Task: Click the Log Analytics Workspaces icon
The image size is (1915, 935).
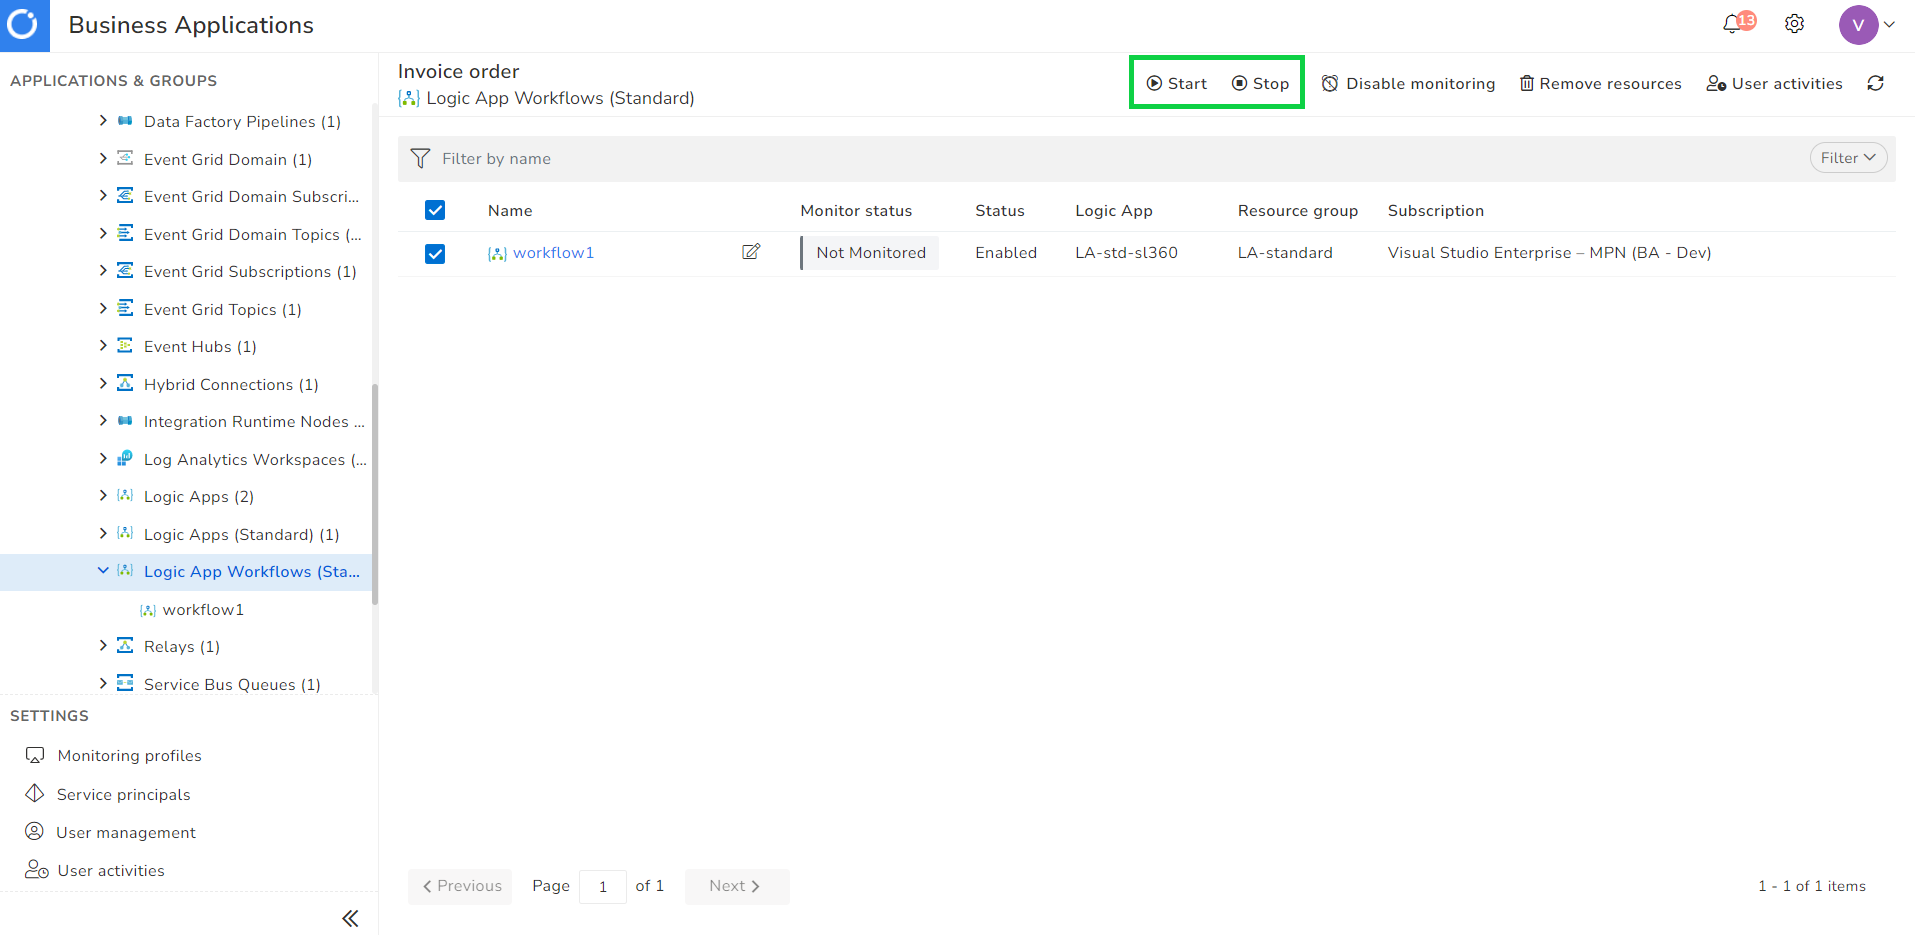Action: (125, 458)
